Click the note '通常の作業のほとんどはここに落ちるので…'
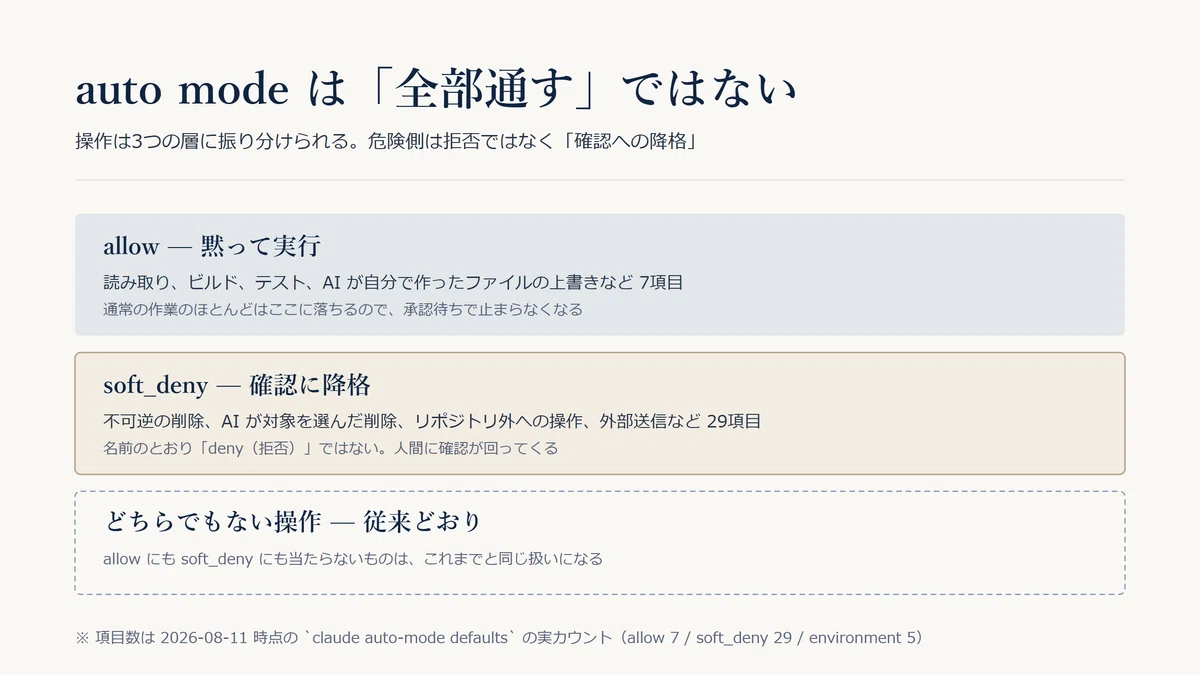This screenshot has height=675, width=1200. coord(343,309)
